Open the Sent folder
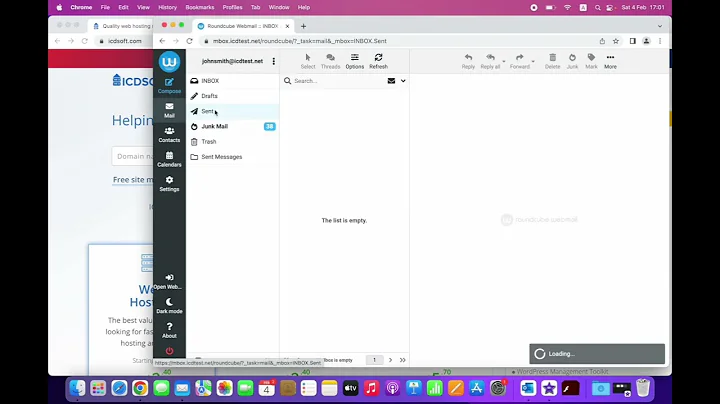This screenshot has height=404, width=720. coord(233,111)
